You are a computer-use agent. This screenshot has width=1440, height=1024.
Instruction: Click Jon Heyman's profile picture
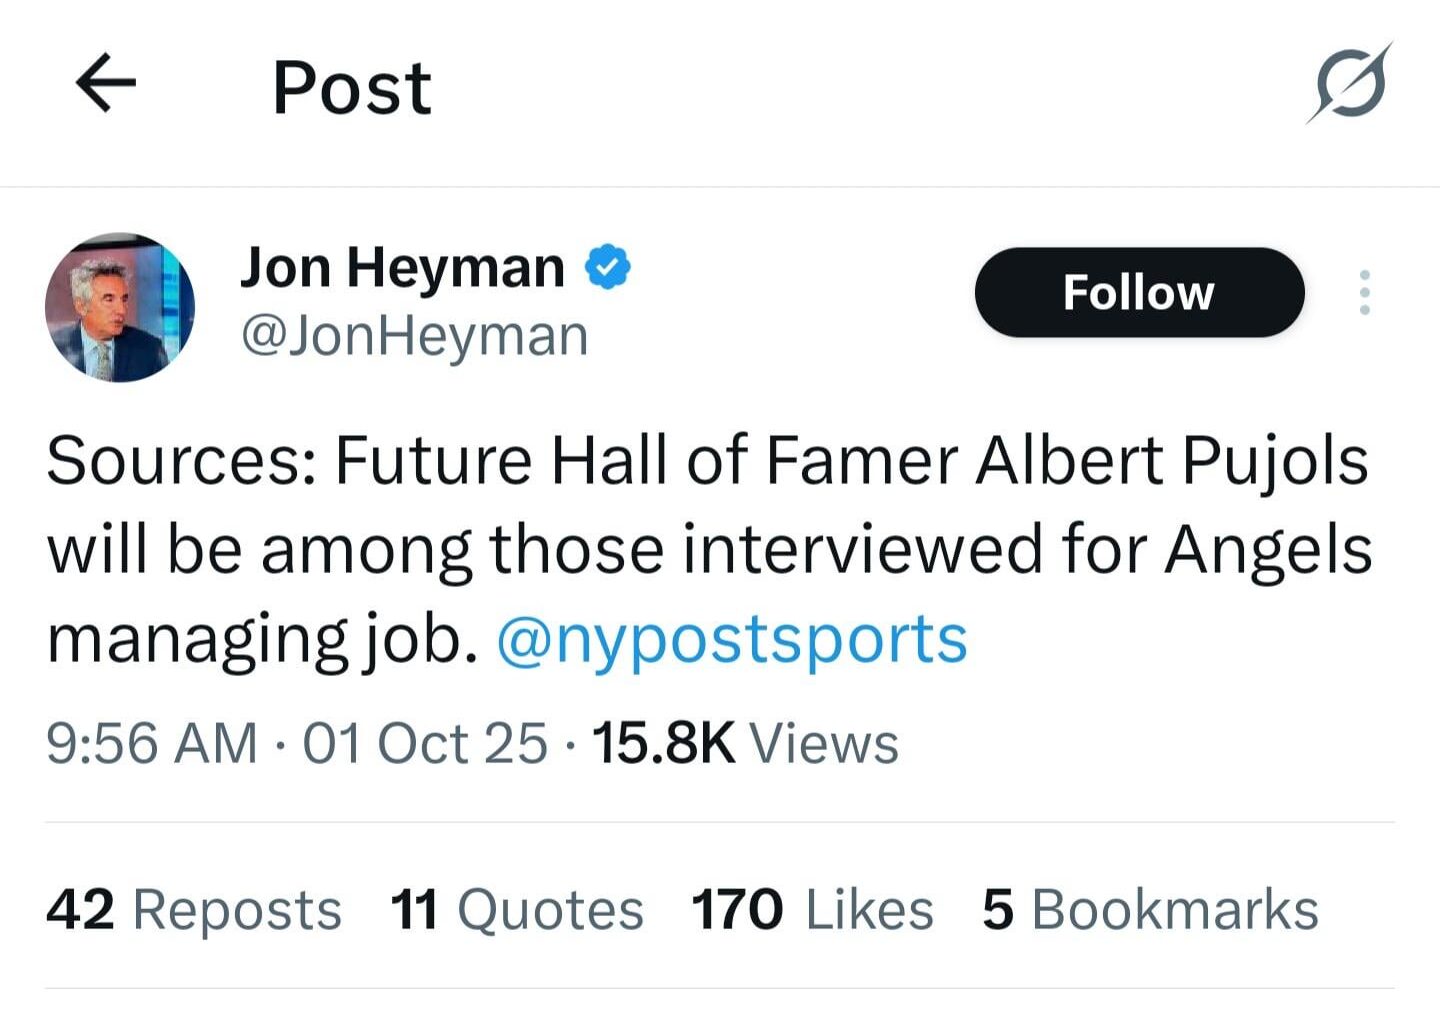pyautogui.click(x=116, y=307)
